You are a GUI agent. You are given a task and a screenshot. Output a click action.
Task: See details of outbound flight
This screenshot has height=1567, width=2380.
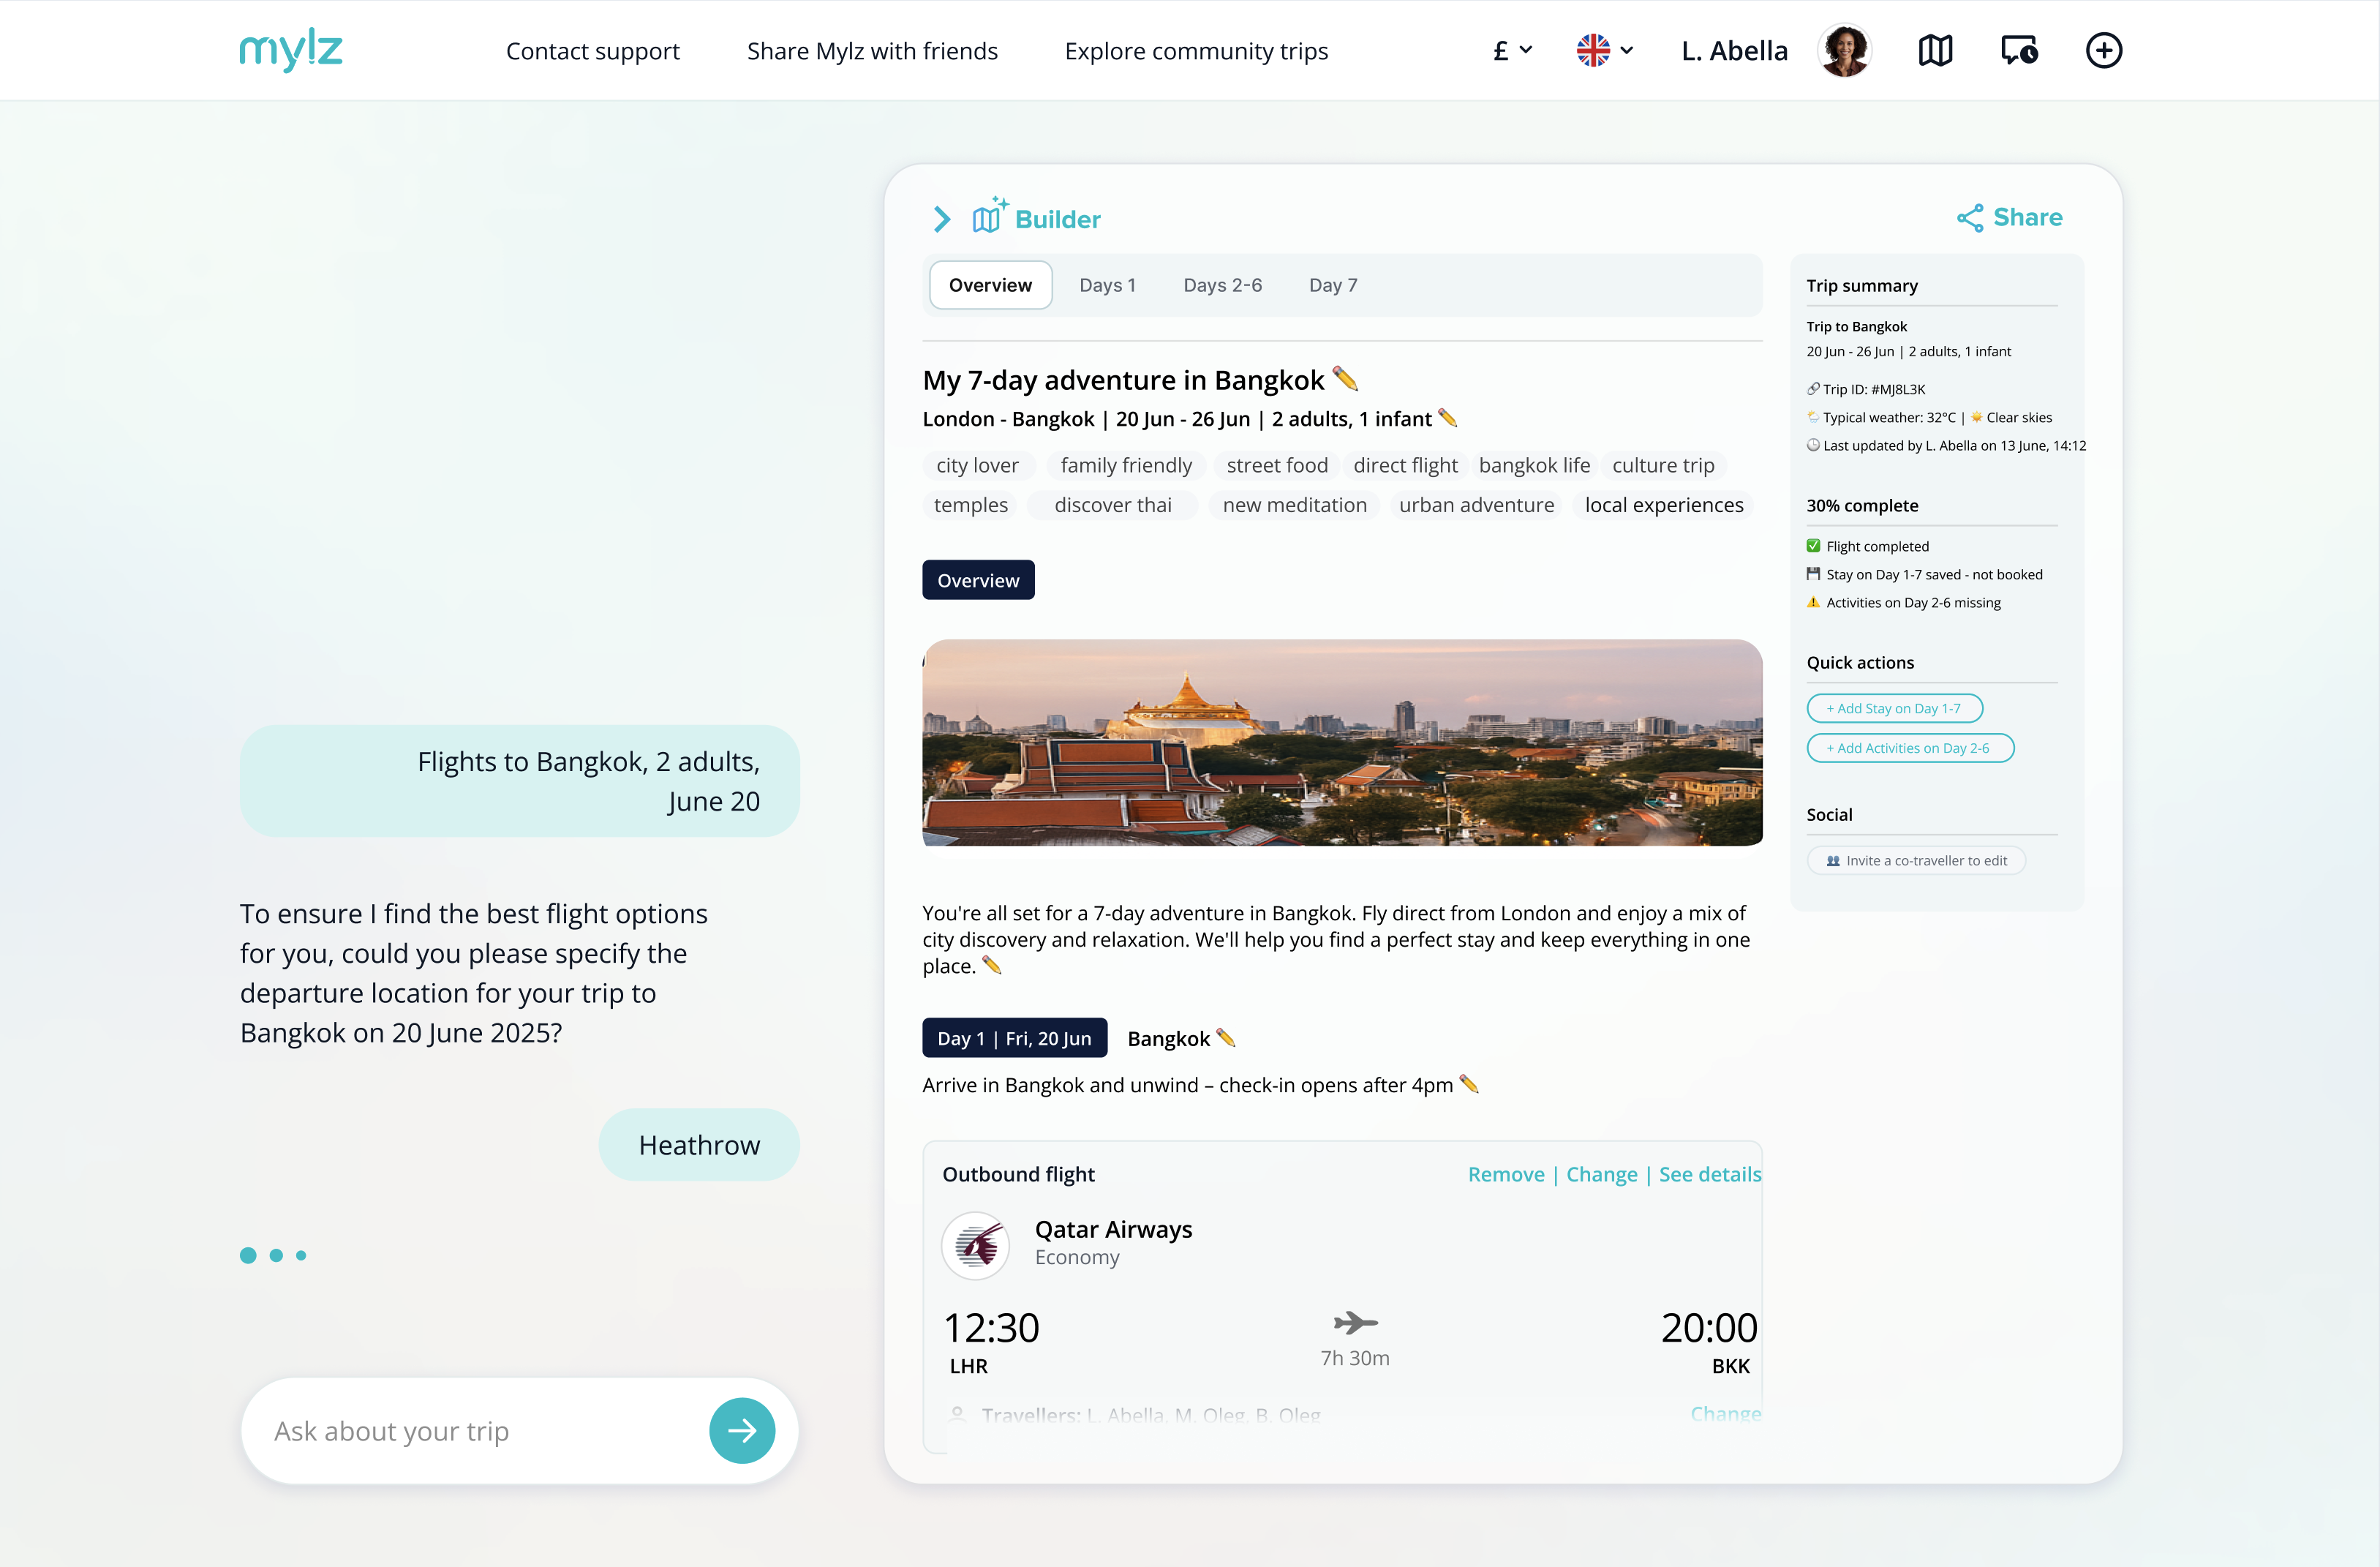click(x=1710, y=1174)
